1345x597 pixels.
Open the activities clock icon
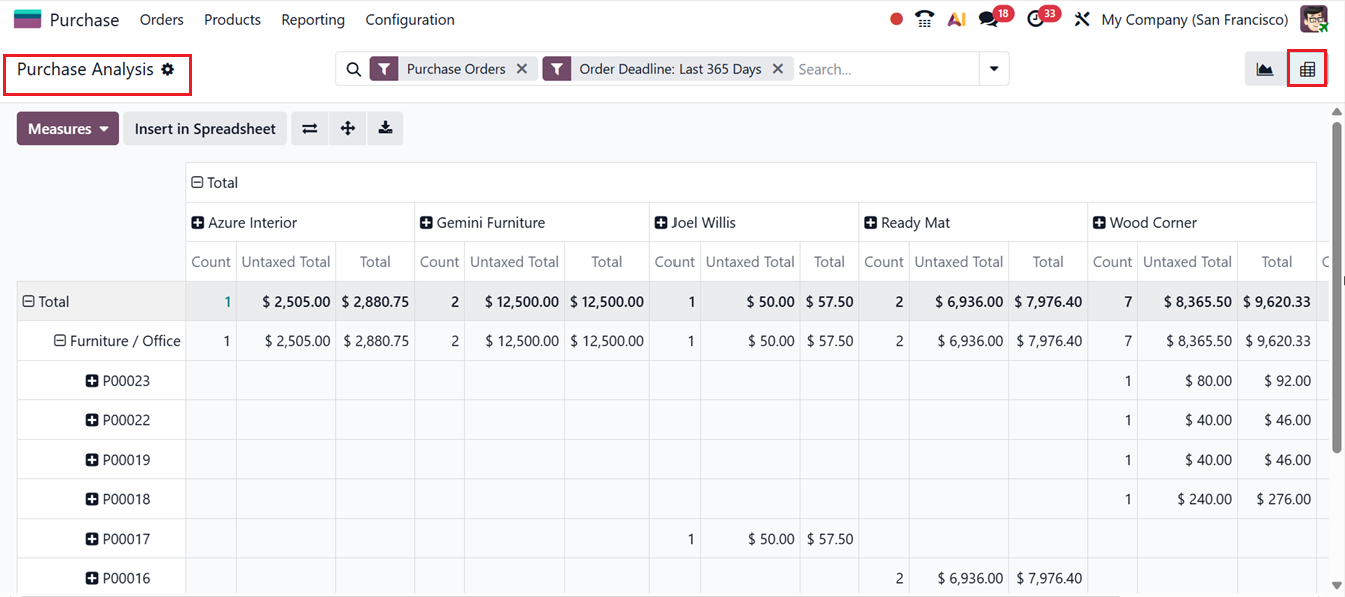[x=1036, y=19]
